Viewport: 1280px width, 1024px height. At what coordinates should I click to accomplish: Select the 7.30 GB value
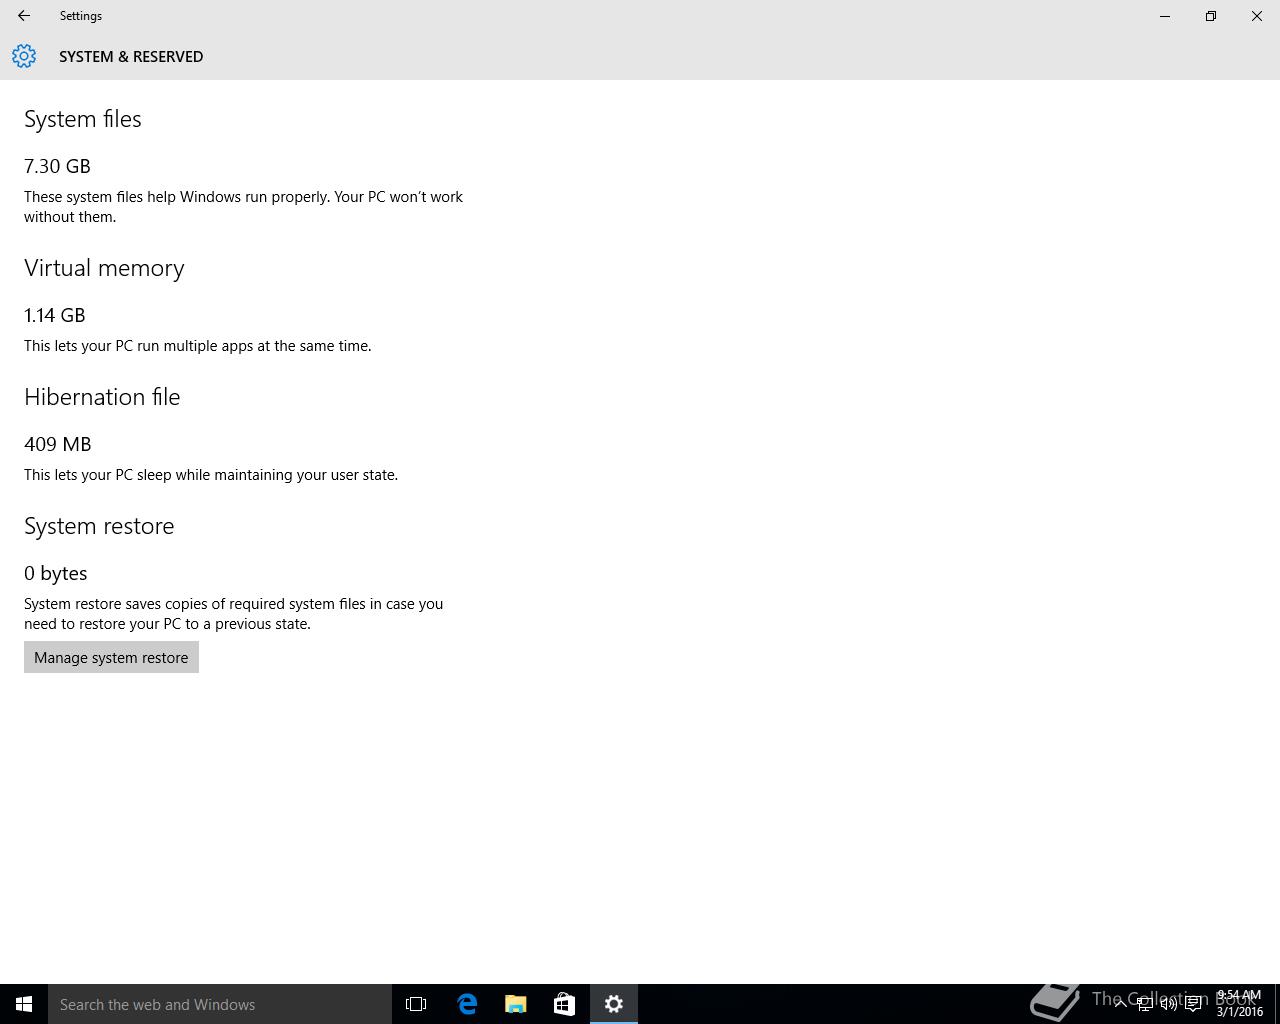pos(57,166)
